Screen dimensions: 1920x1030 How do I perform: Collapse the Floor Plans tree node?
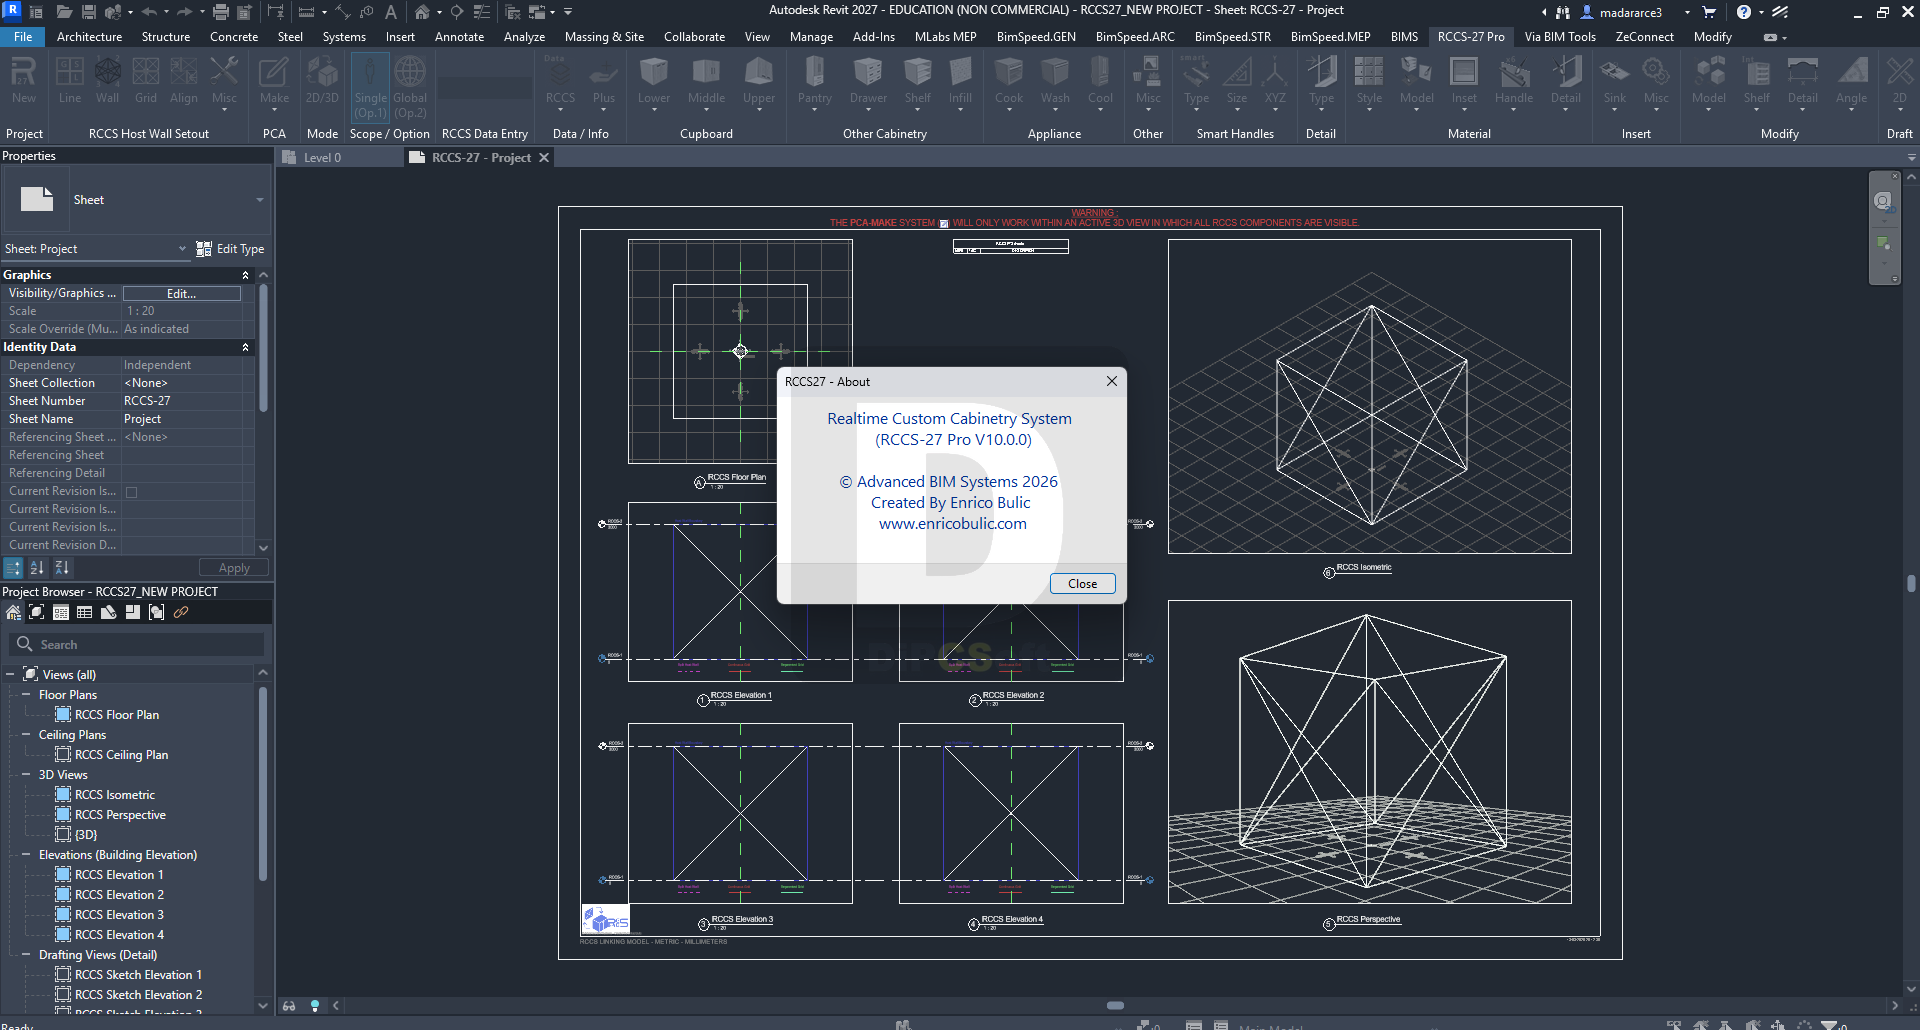26,695
